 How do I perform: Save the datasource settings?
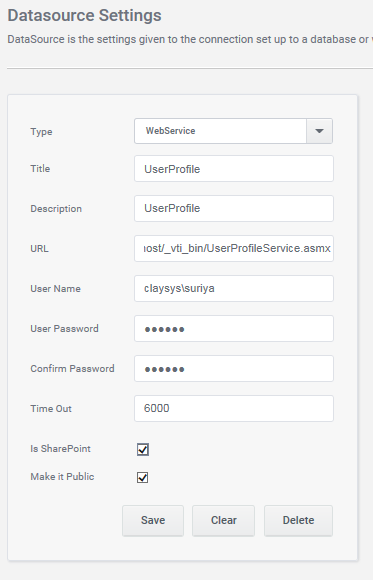(153, 520)
